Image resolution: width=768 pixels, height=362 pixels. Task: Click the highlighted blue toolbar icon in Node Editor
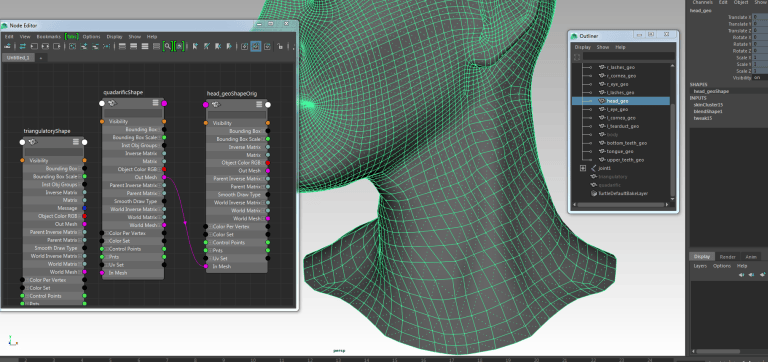pos(255,47)
